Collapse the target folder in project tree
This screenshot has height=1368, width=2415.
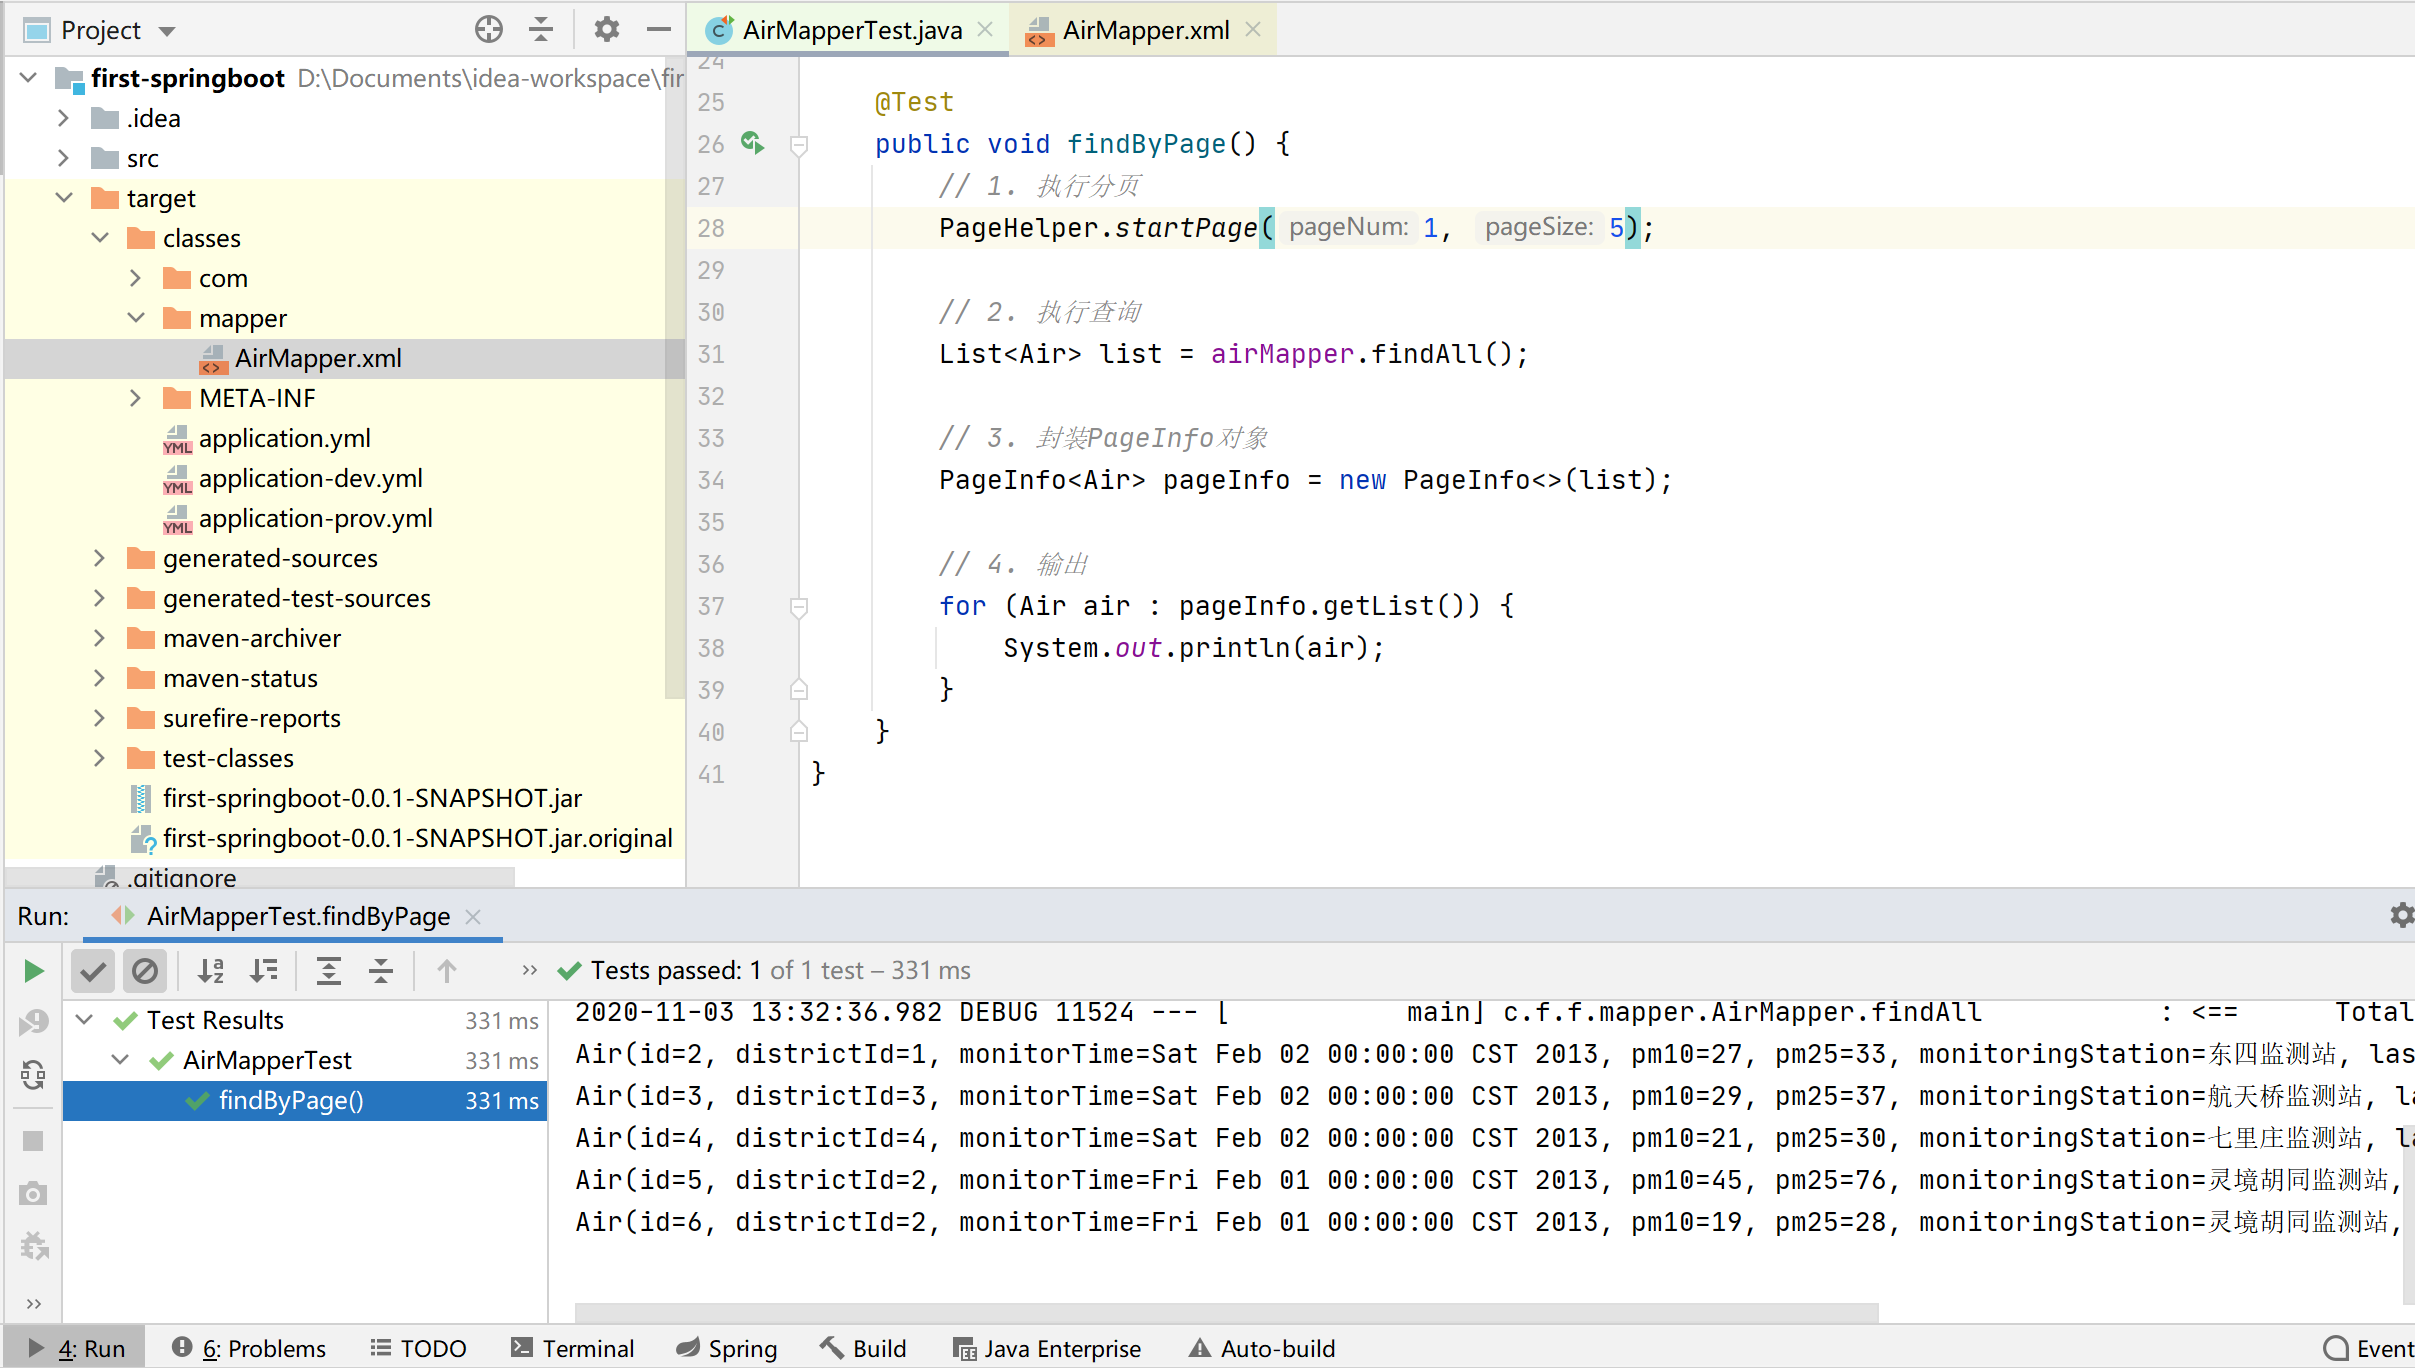(64, 198)
